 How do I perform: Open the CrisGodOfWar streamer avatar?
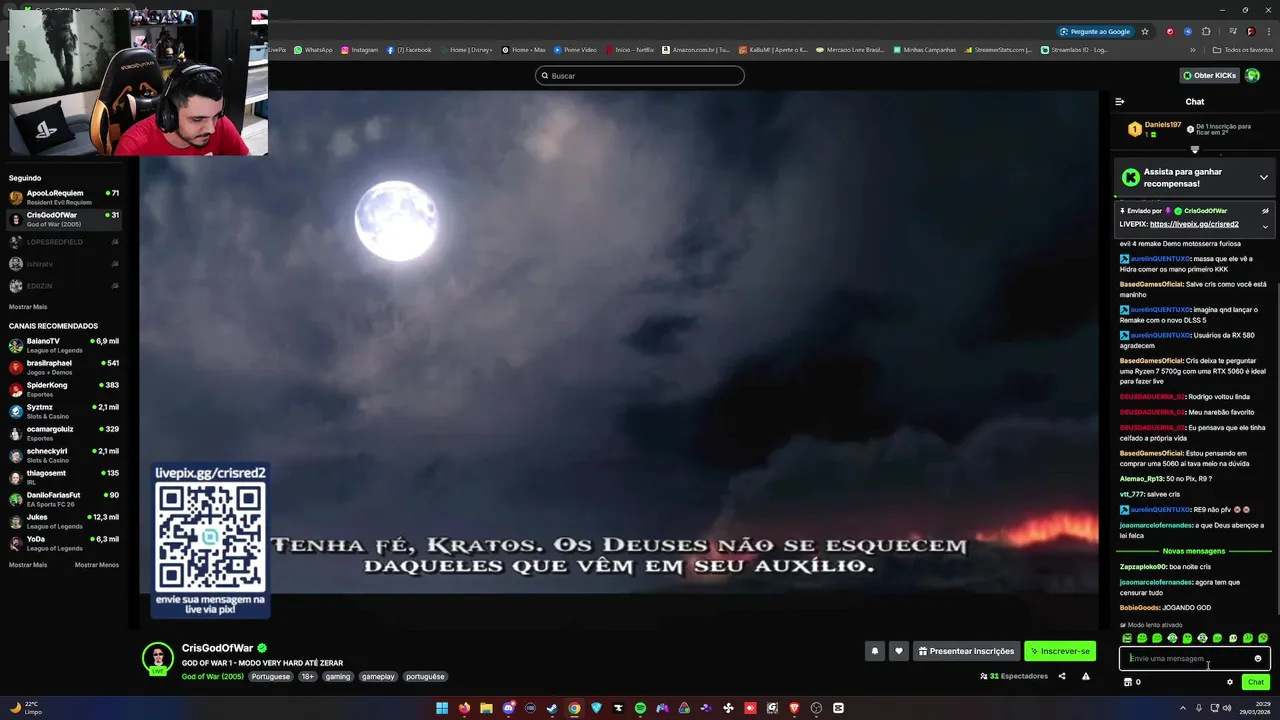pos(157,657)
